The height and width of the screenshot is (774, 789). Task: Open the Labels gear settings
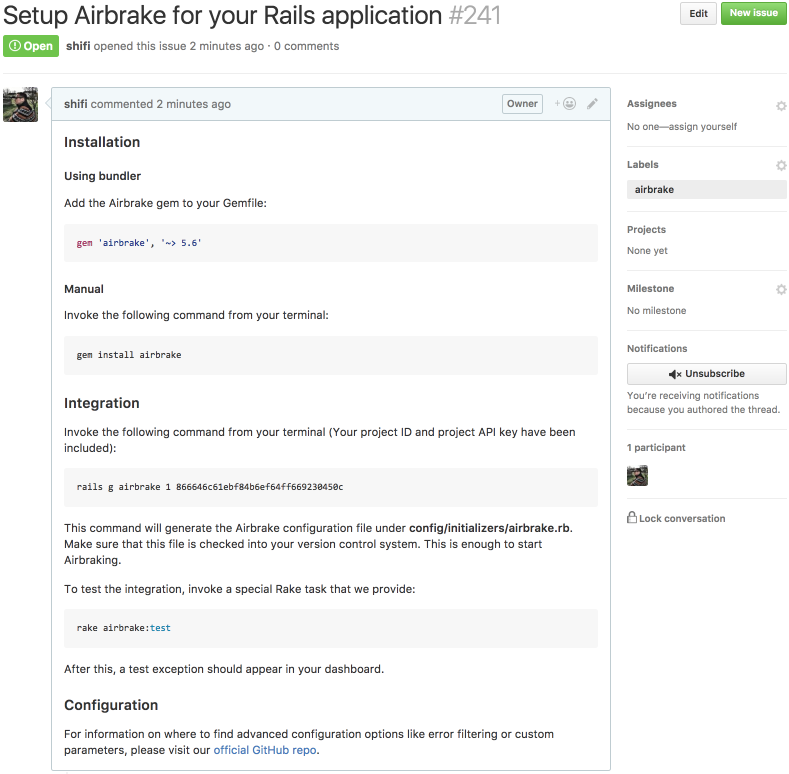coord(781,165)
